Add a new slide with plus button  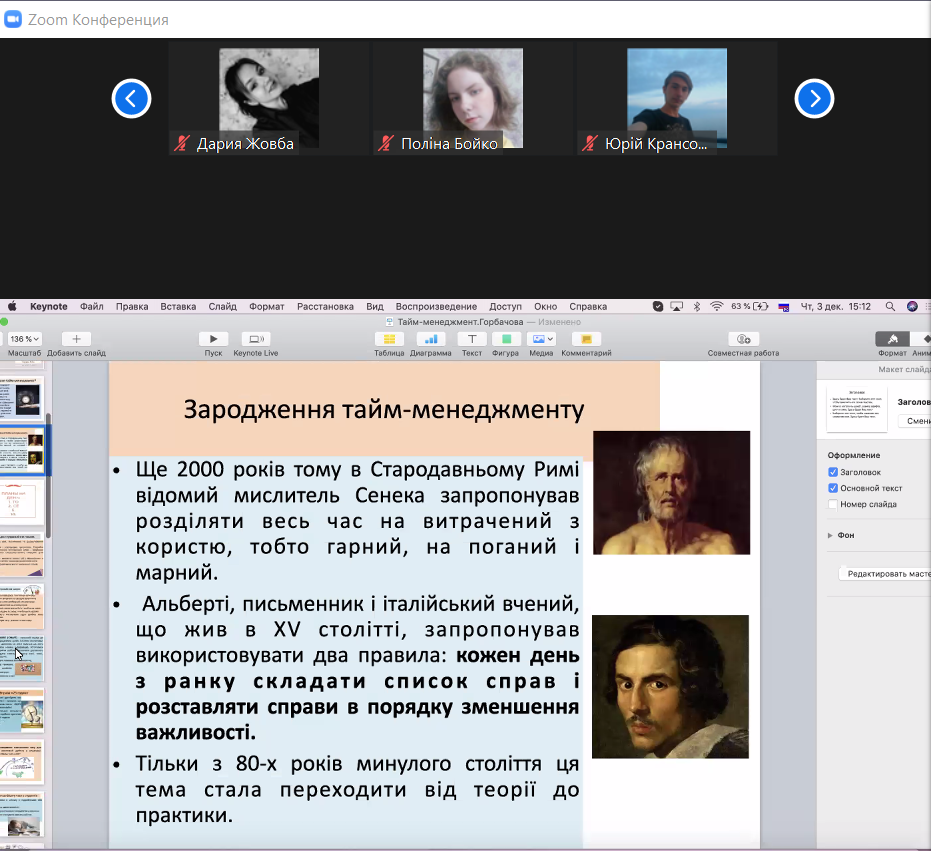(x=76, y=338)
